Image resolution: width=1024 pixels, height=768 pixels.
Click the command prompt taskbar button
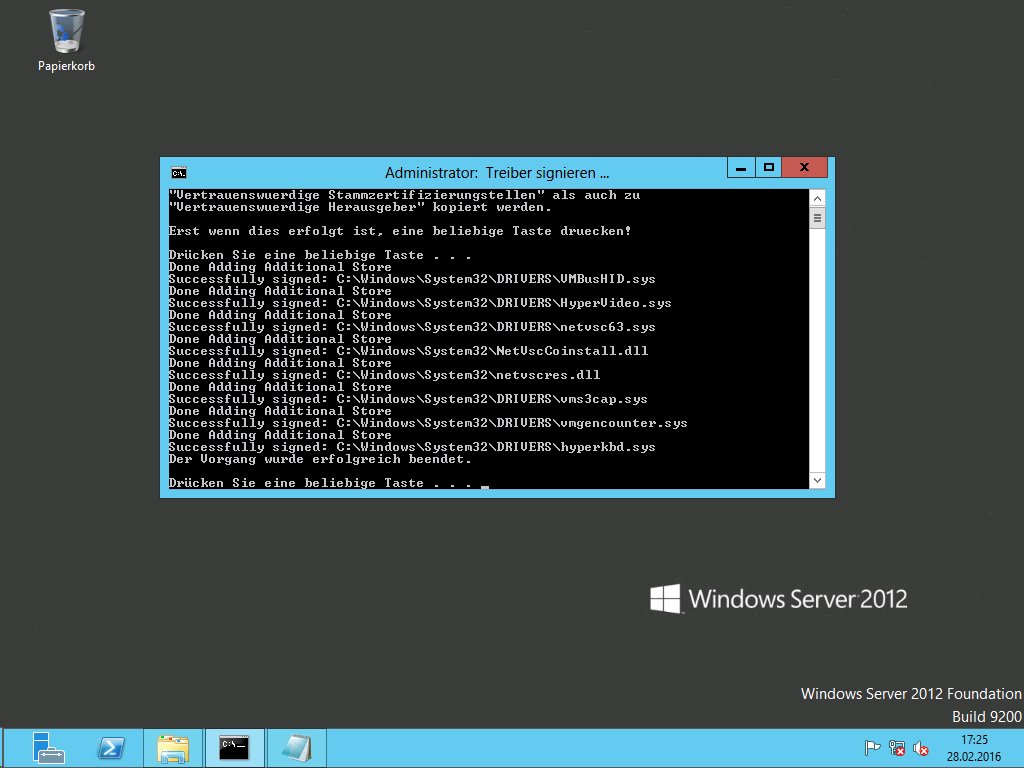point(235,748)
